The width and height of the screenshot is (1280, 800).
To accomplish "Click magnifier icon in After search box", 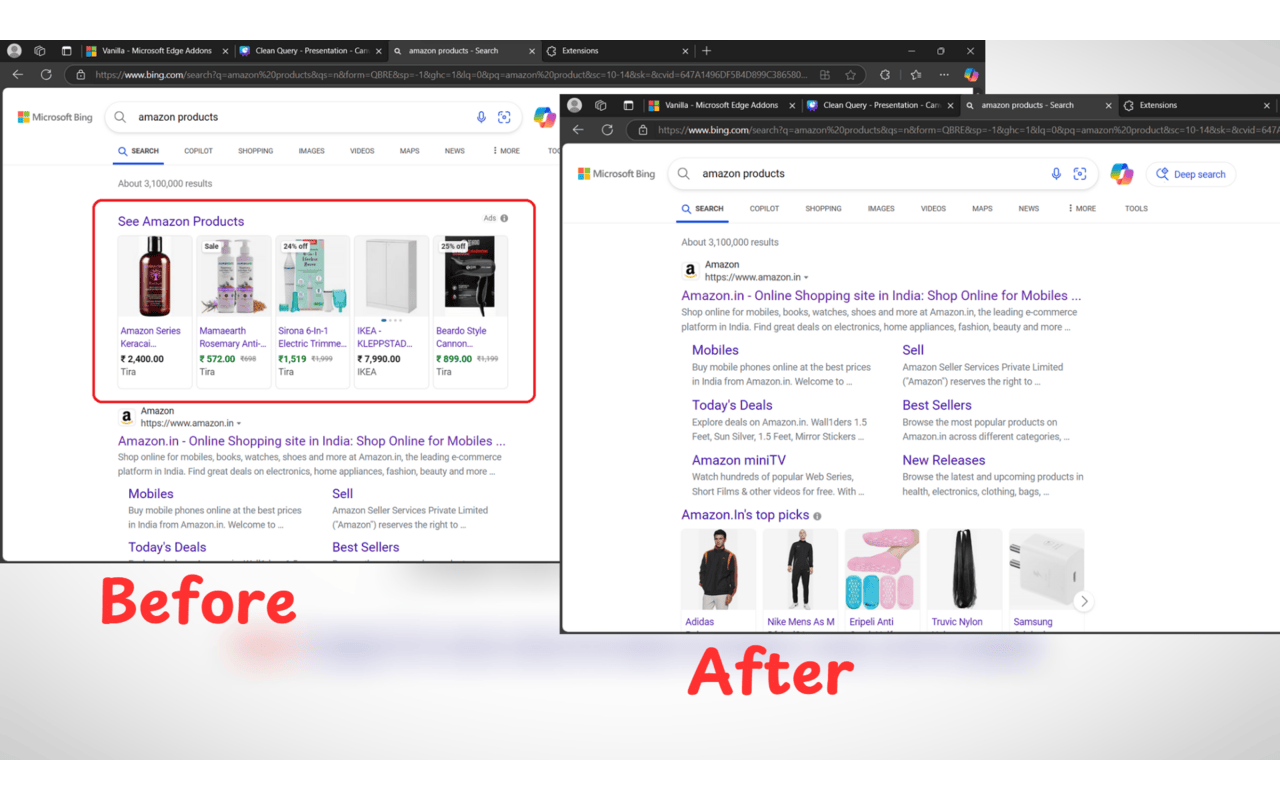I will (x=684, y=174).
